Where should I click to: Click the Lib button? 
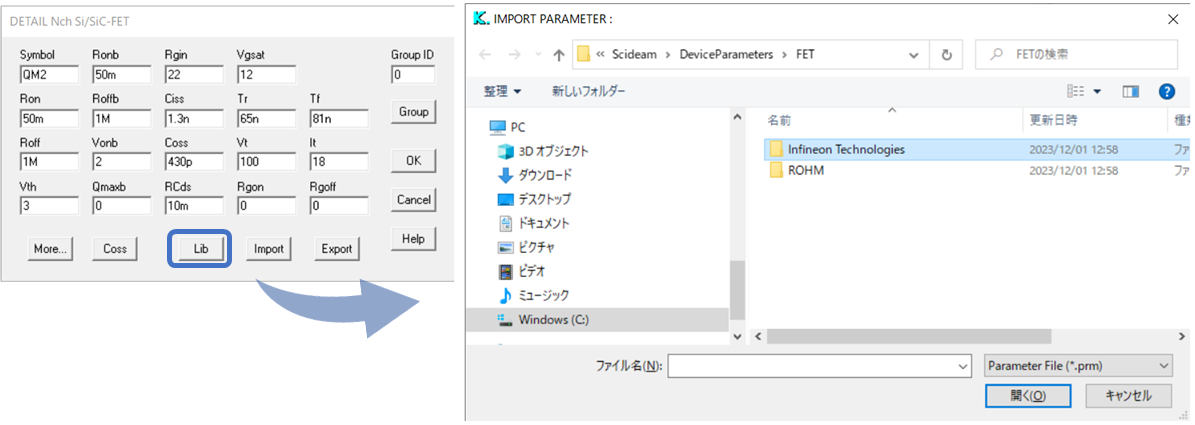200,249
